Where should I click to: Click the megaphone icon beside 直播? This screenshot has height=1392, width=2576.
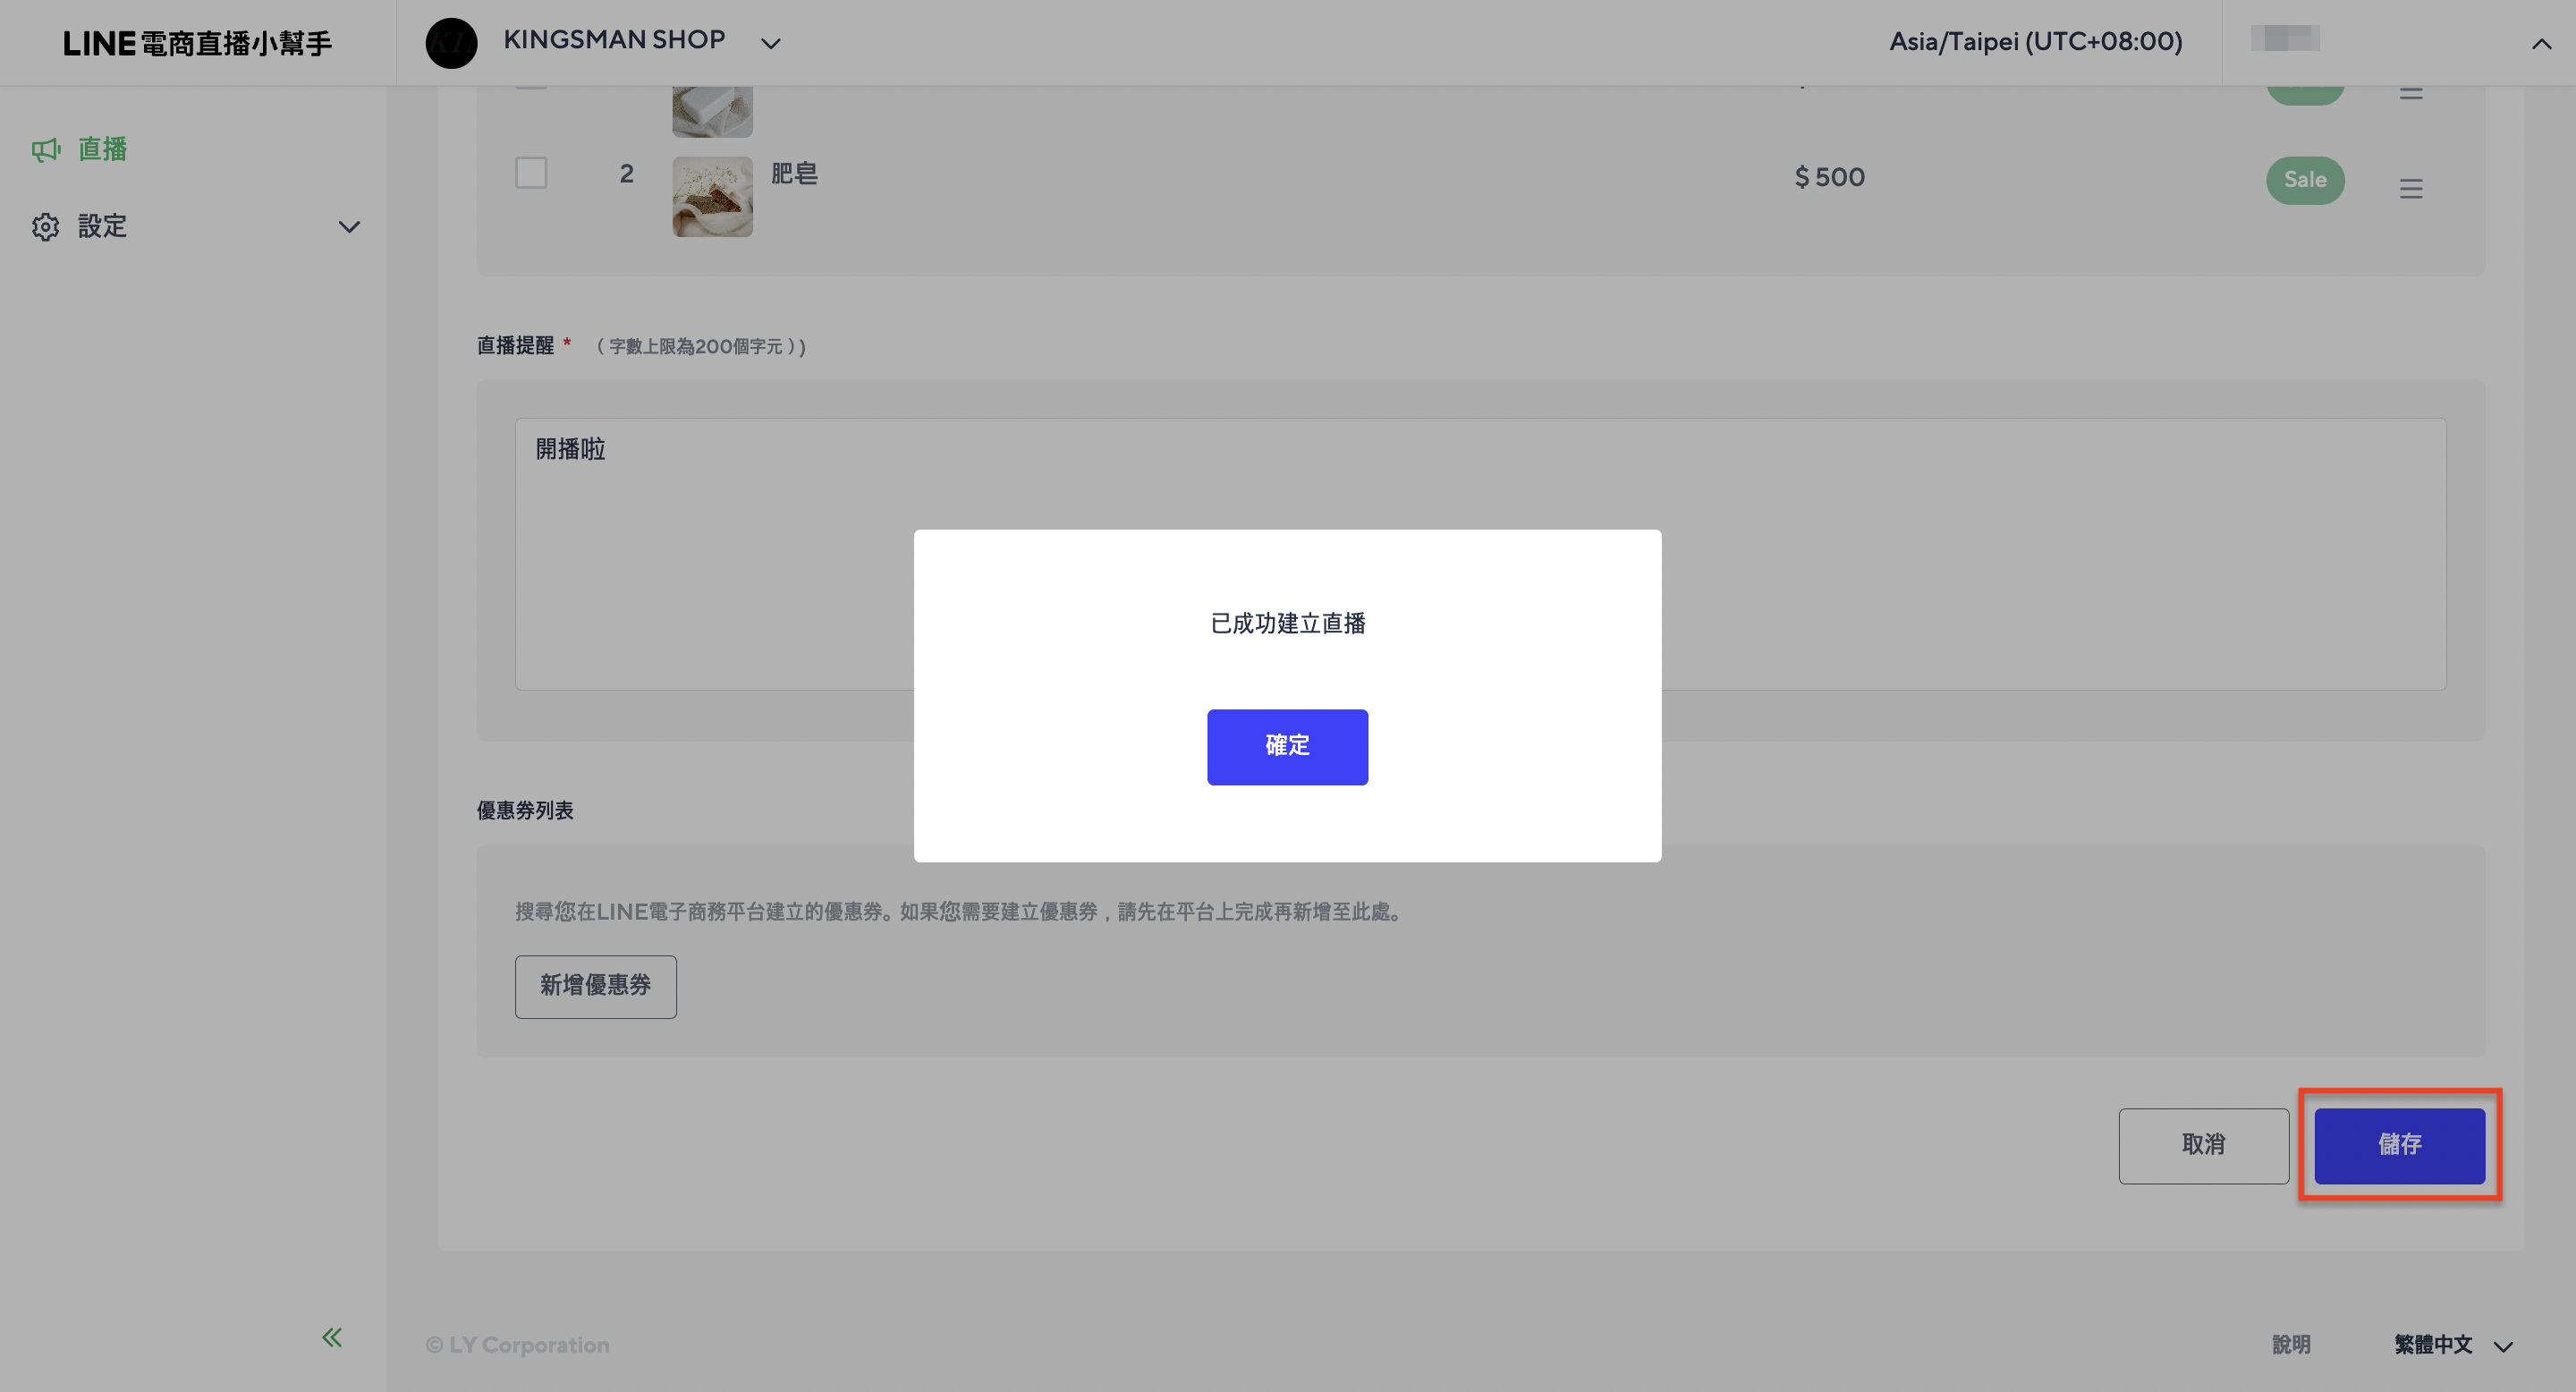[45, 150]
